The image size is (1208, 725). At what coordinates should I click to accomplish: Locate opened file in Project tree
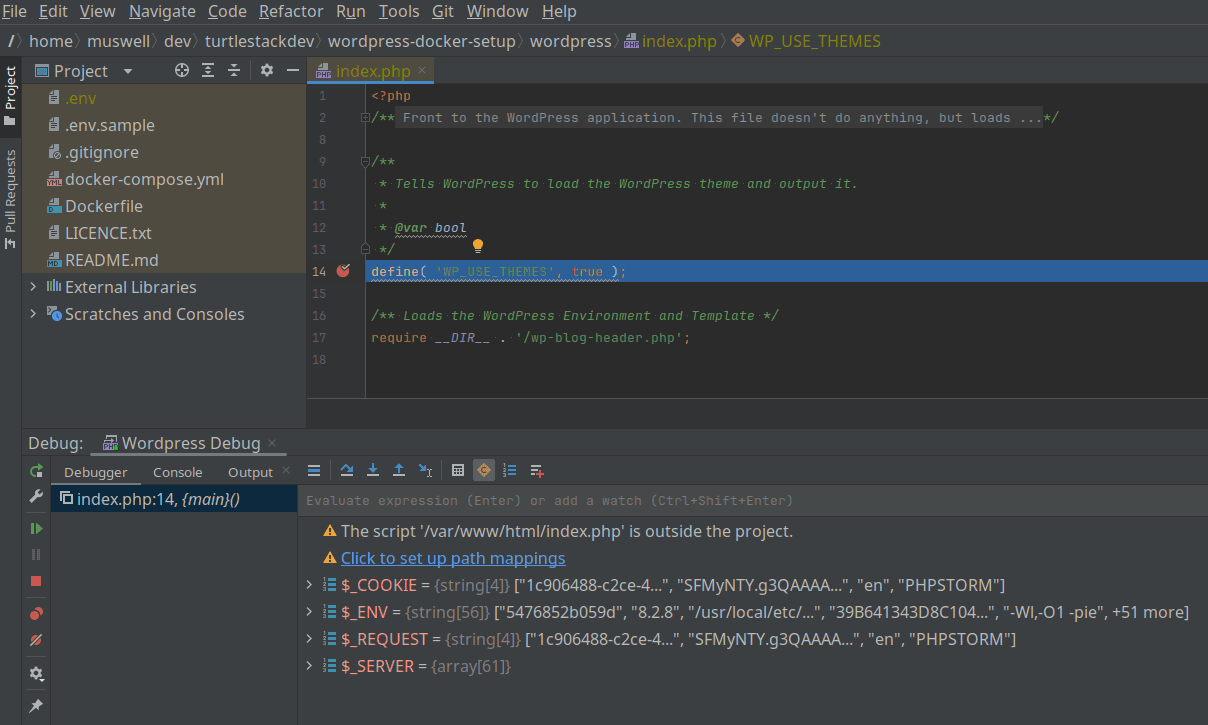[x=182, y=70]
